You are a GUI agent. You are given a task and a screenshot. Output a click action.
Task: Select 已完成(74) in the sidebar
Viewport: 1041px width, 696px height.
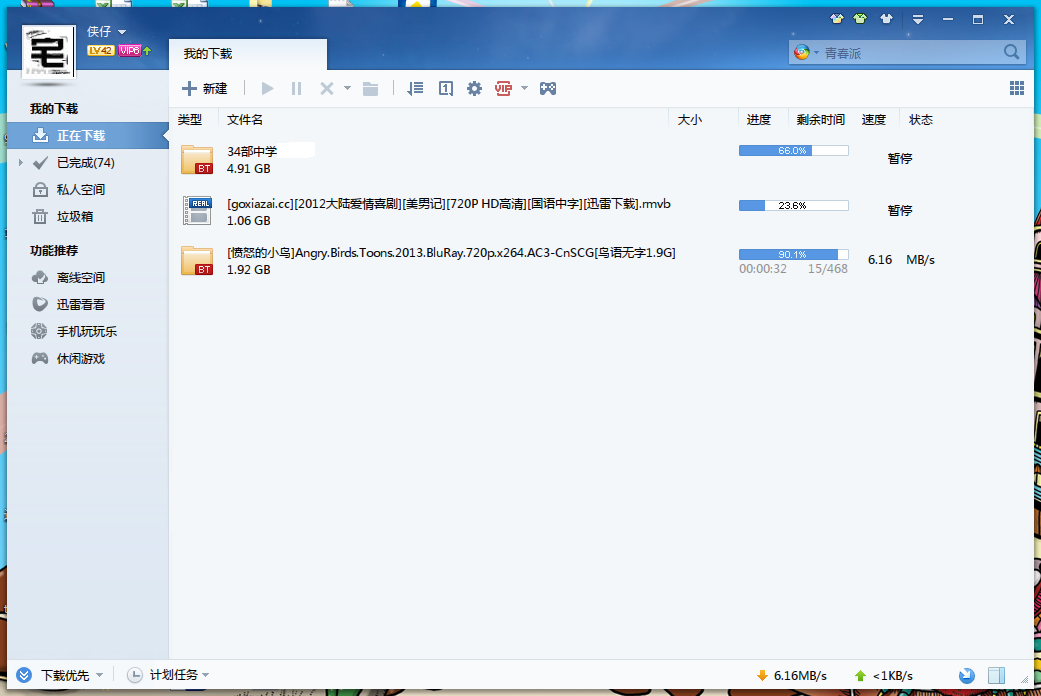click(x=88, y=163)
